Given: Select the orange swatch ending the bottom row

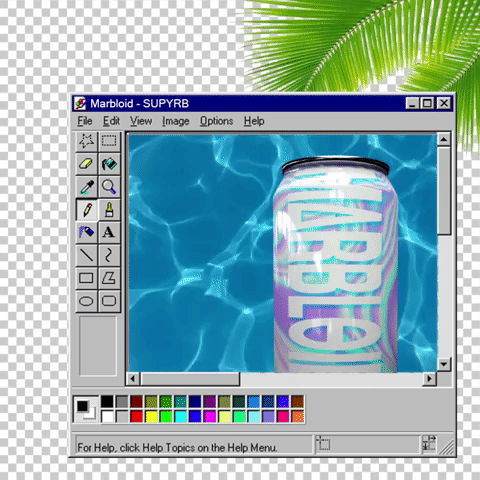Looking at the screenshot, I should 298,416.
